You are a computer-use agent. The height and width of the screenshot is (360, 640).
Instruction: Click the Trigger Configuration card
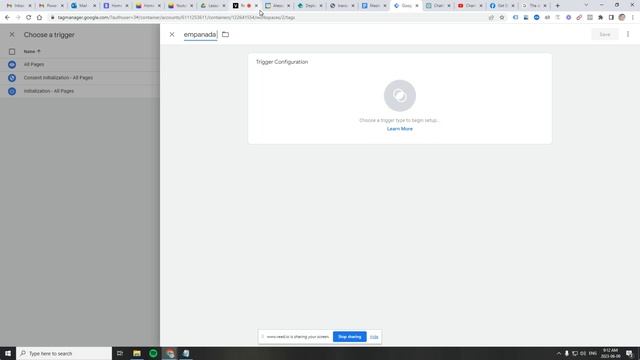[400, 98]
